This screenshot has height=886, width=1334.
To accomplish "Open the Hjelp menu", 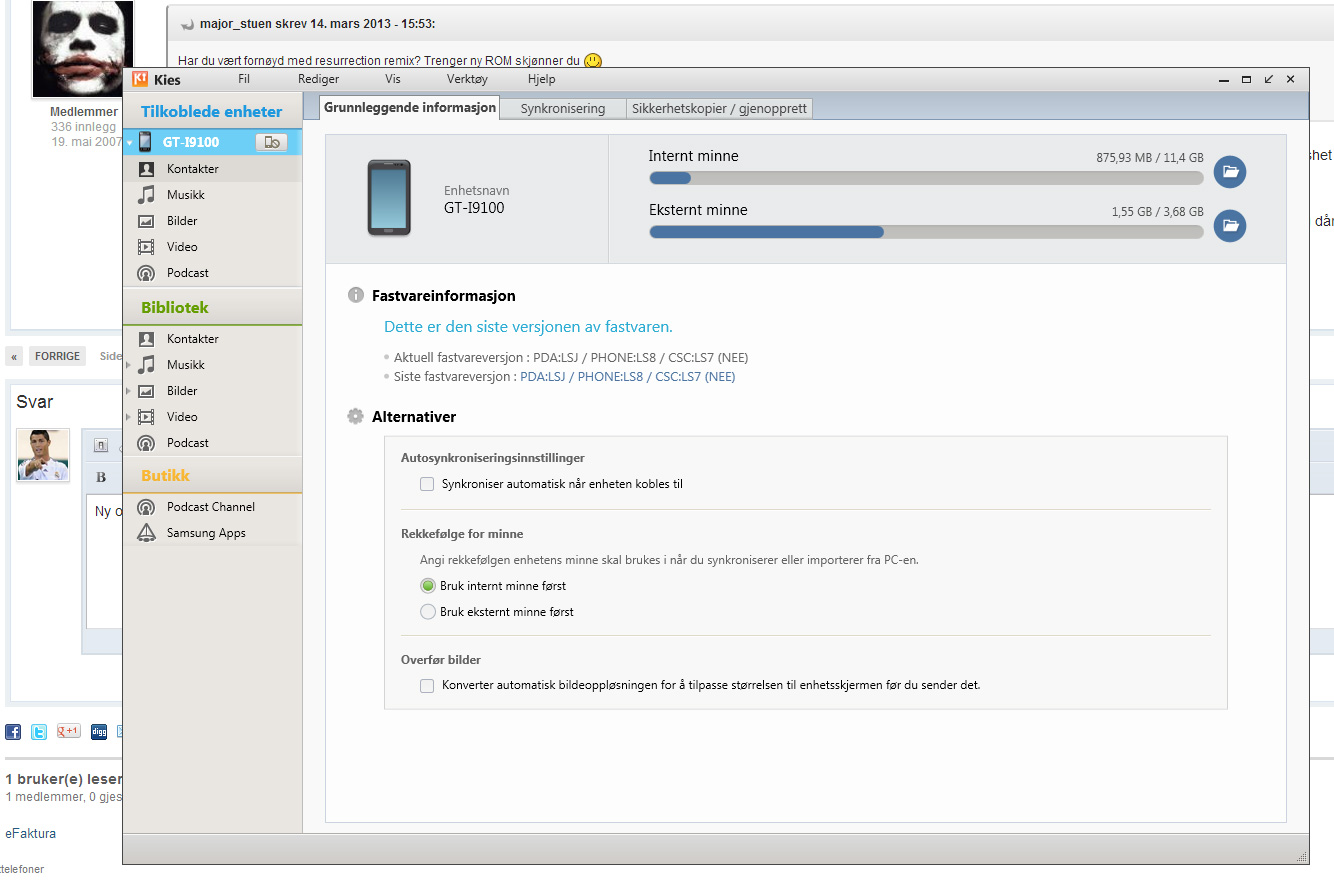I will tap(541, 79).
